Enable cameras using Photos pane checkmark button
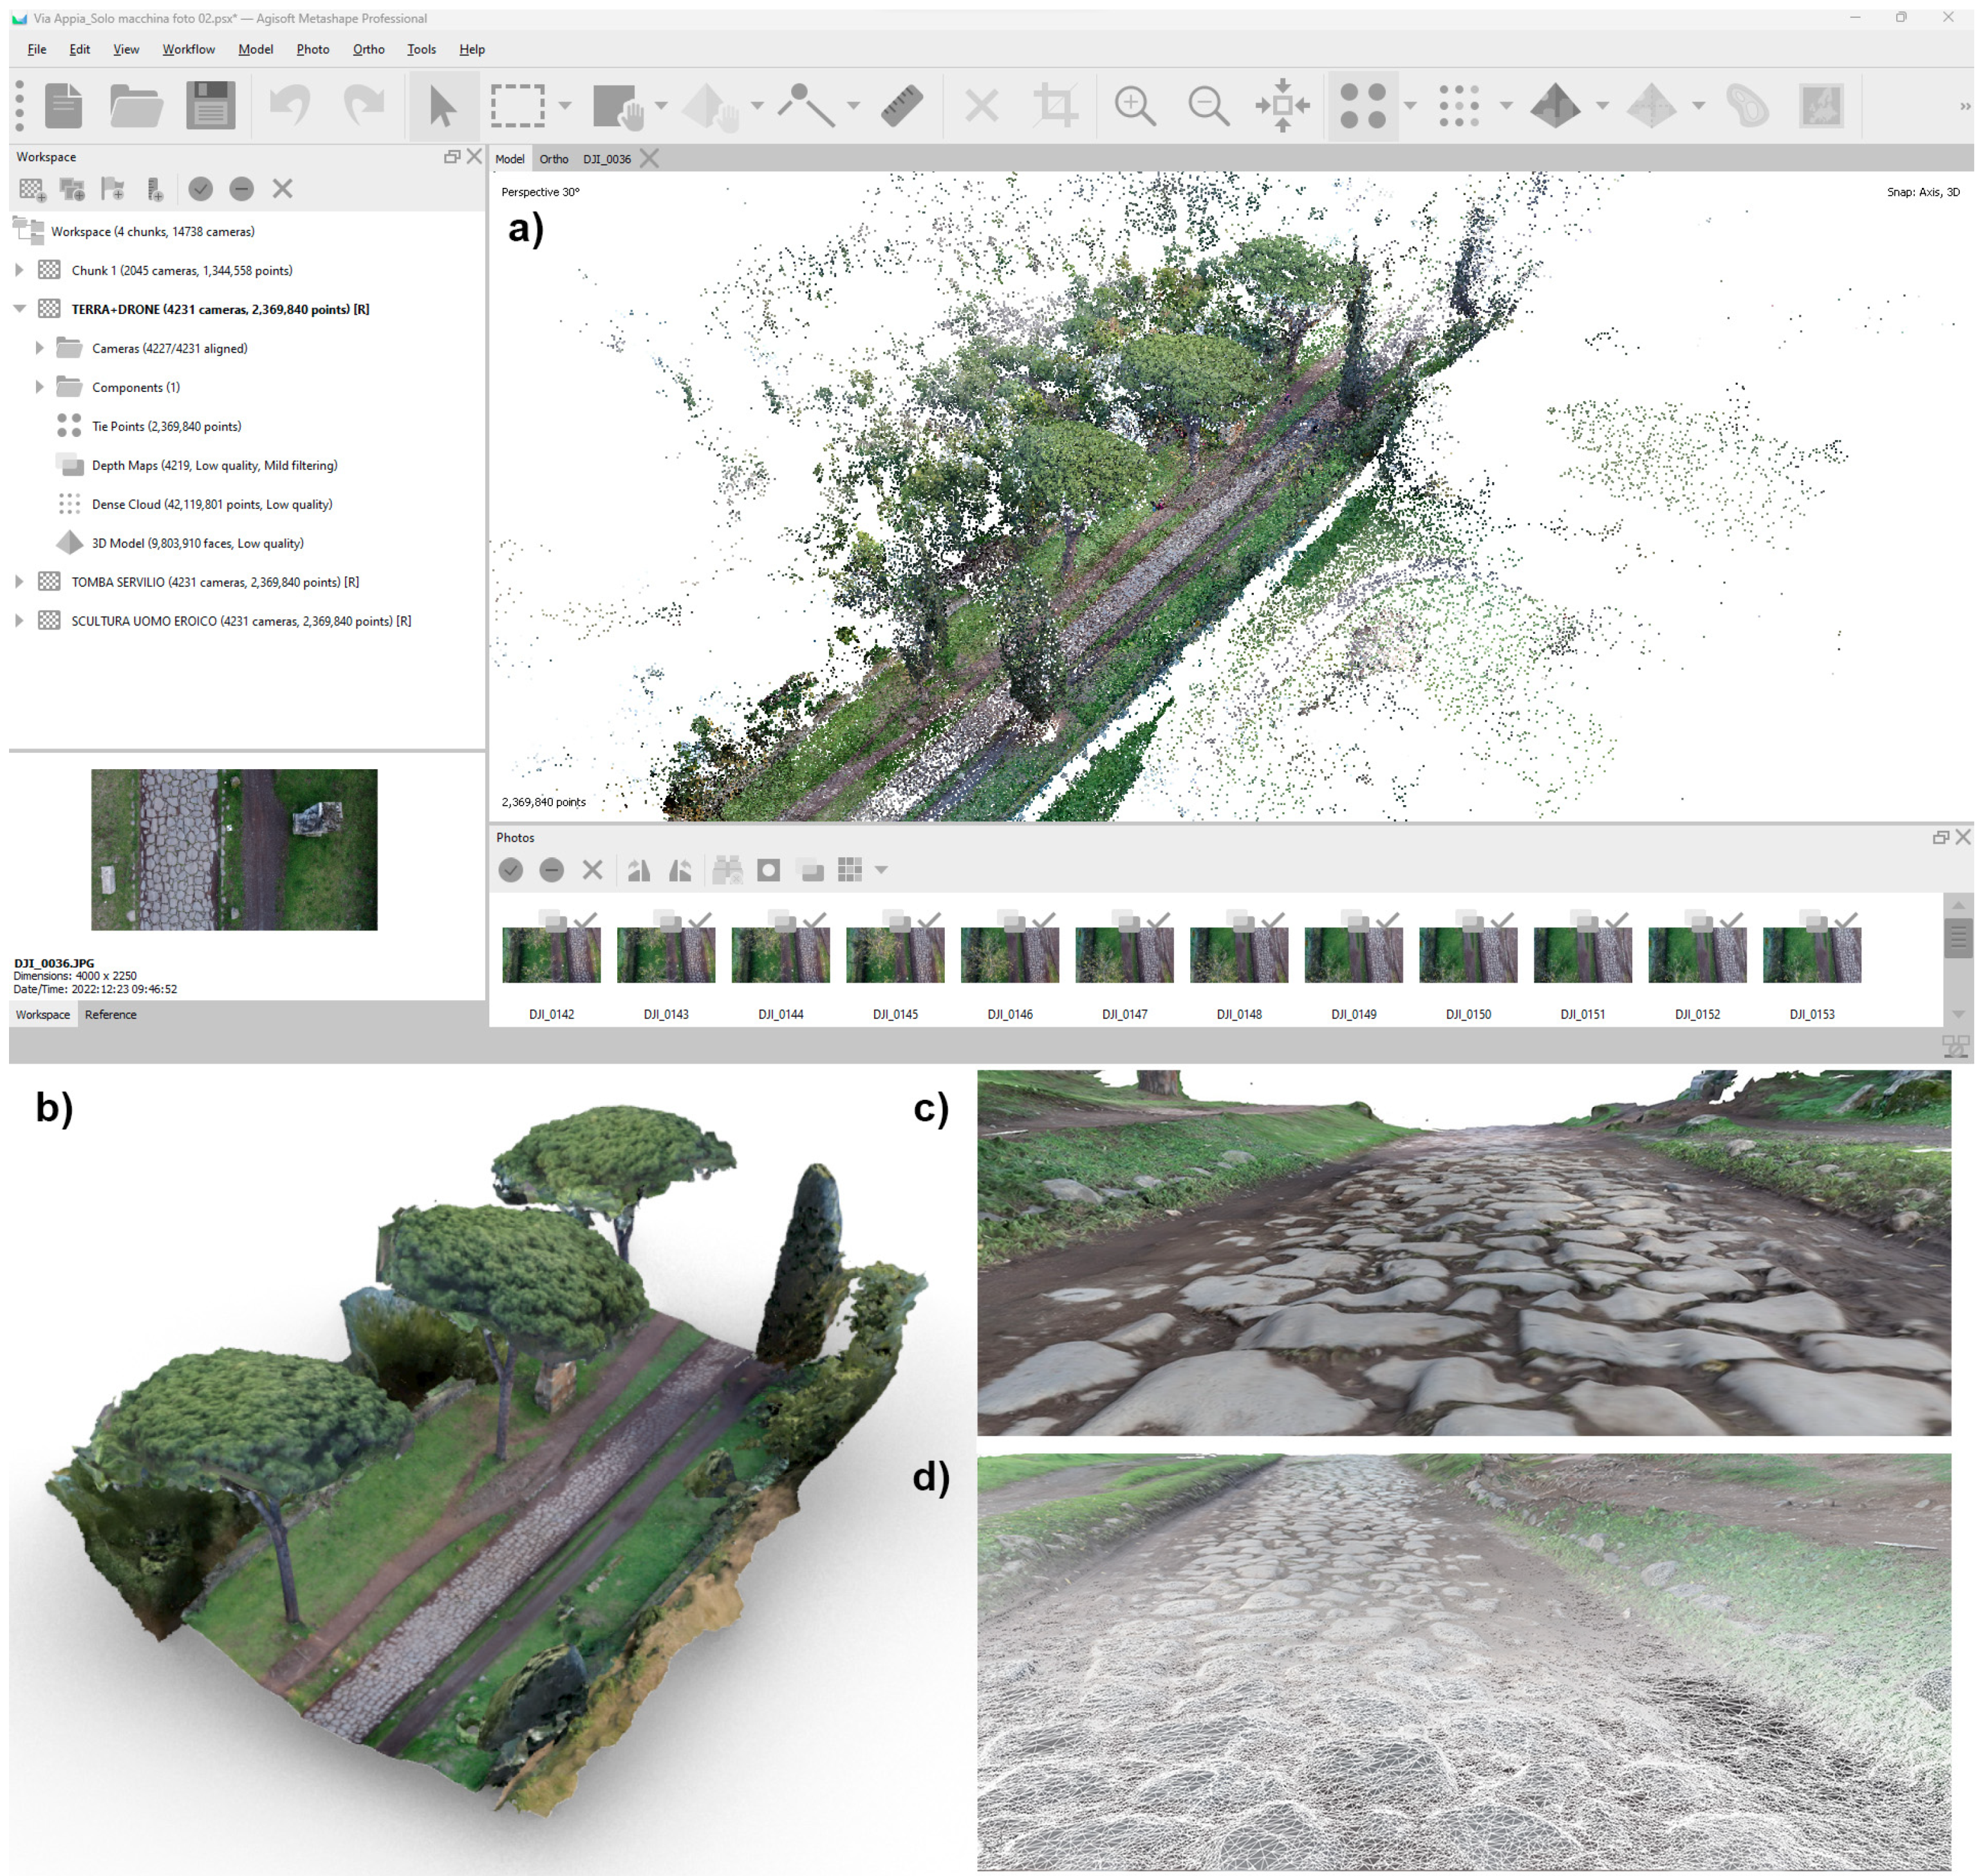Viewport: 1985px width, 1876px height. coord(511,870)
